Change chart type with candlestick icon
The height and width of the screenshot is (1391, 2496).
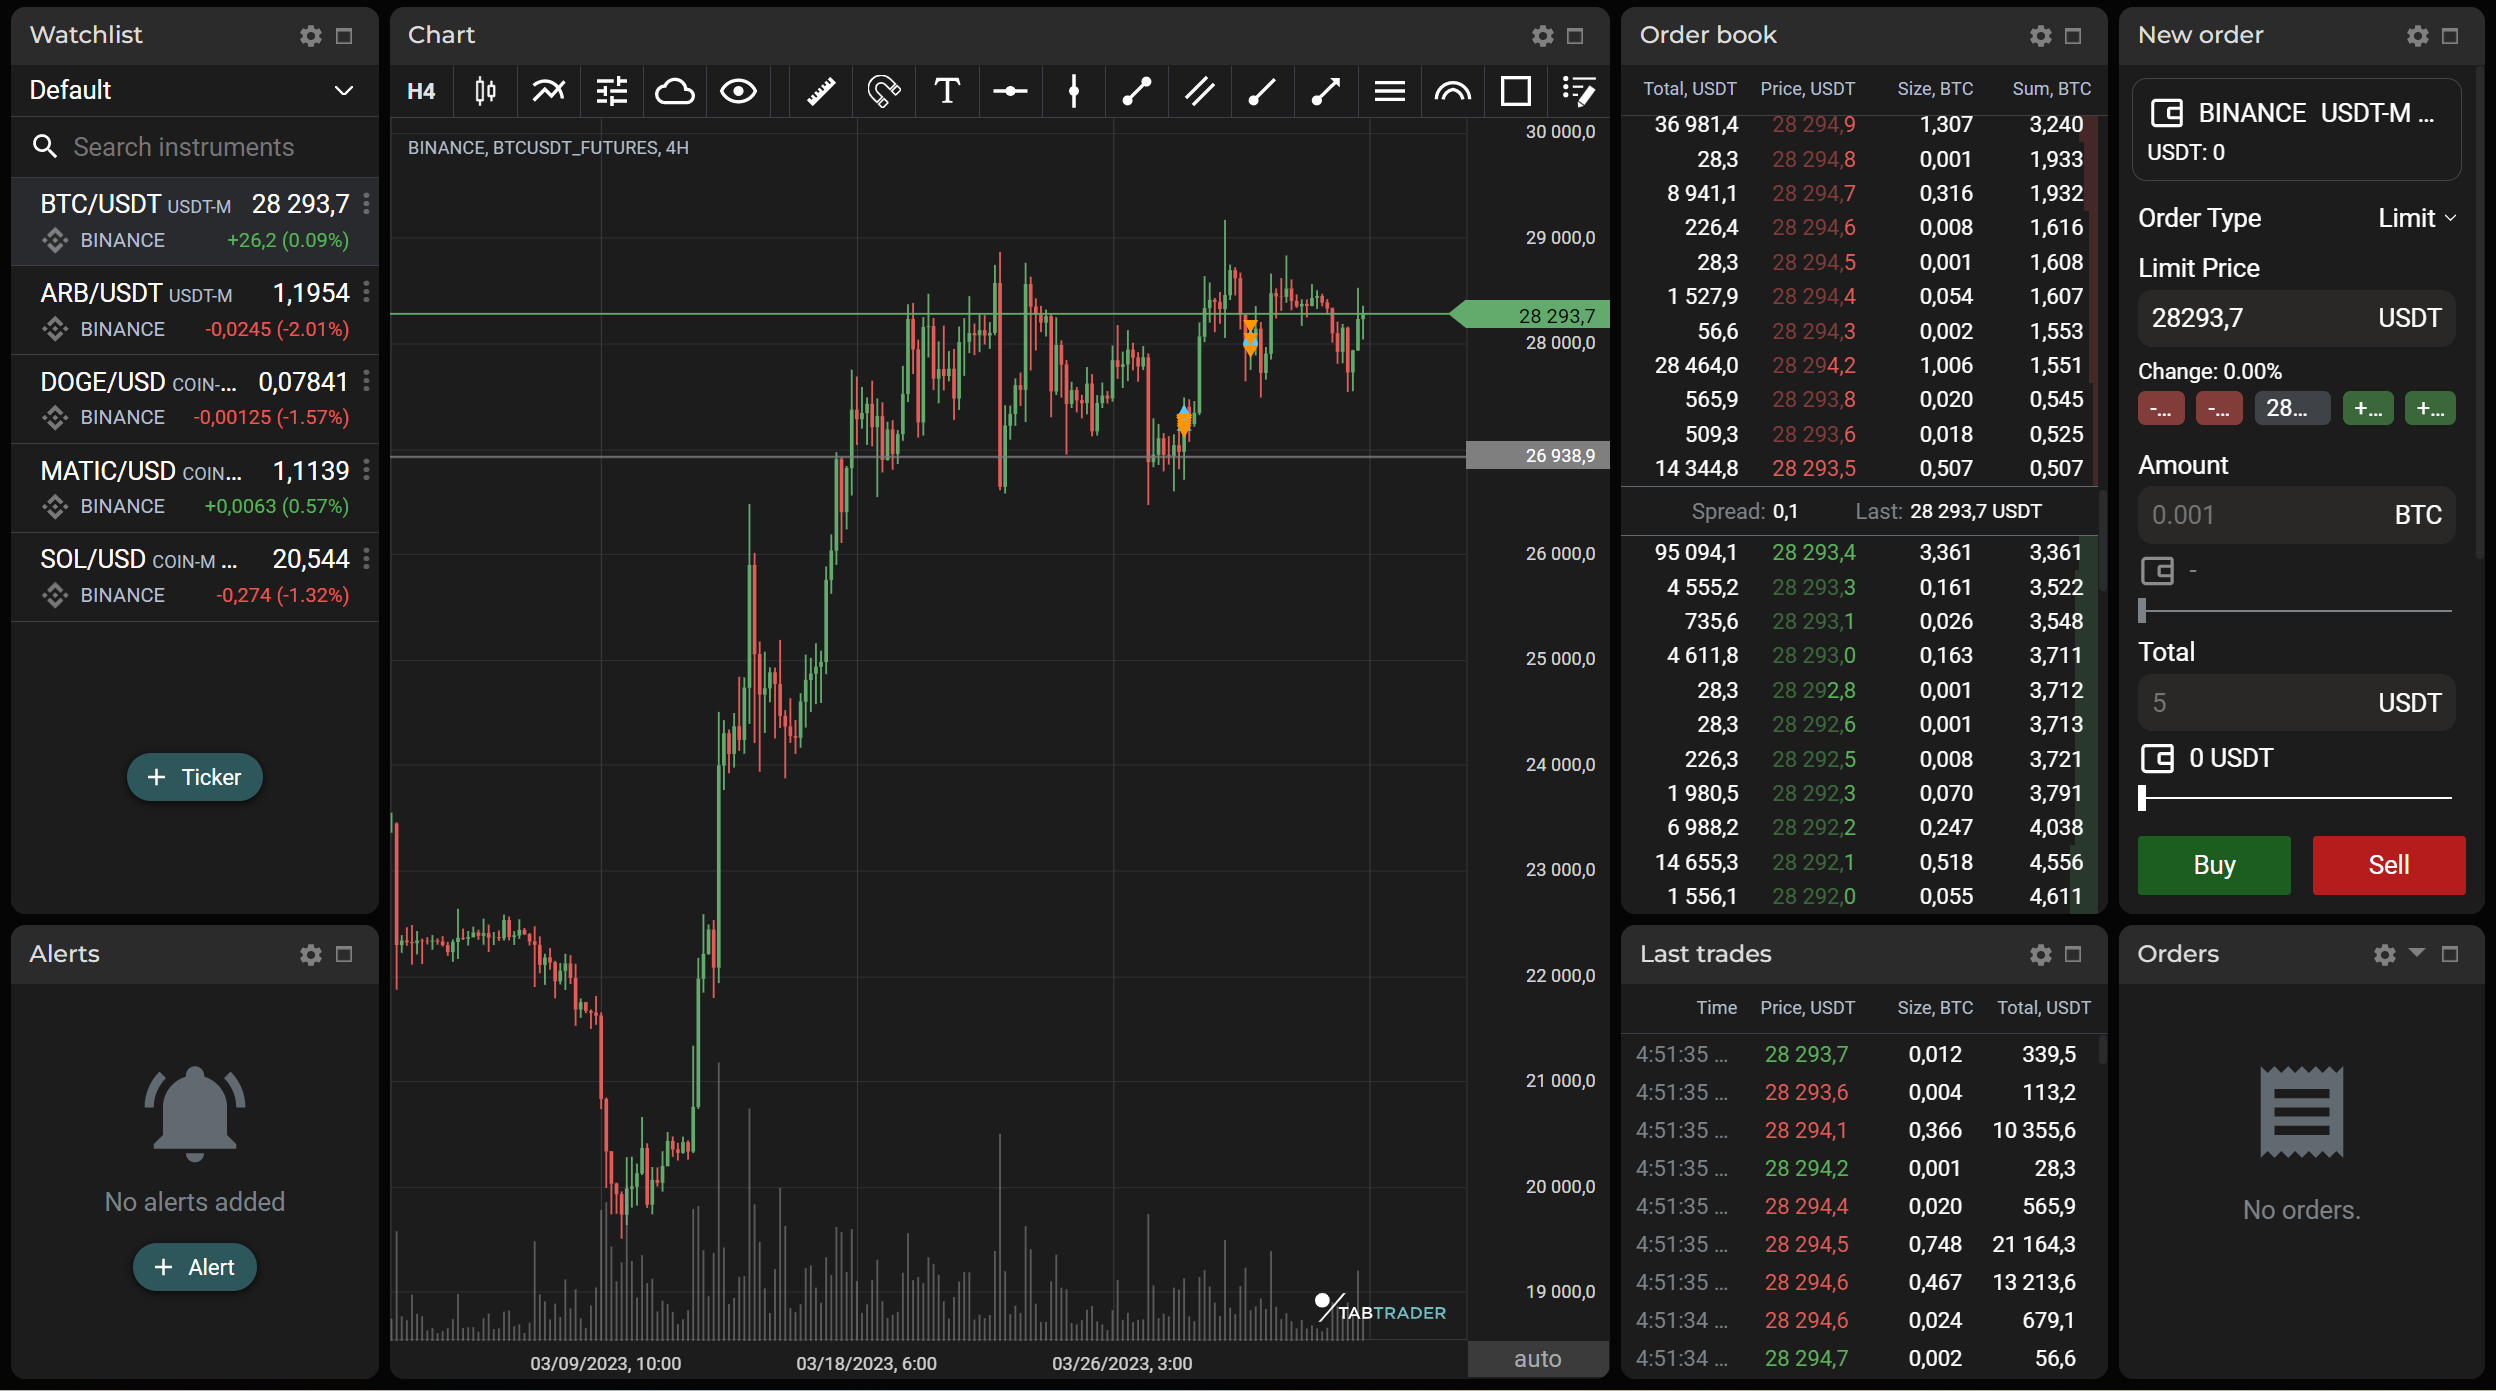(485, 92)
